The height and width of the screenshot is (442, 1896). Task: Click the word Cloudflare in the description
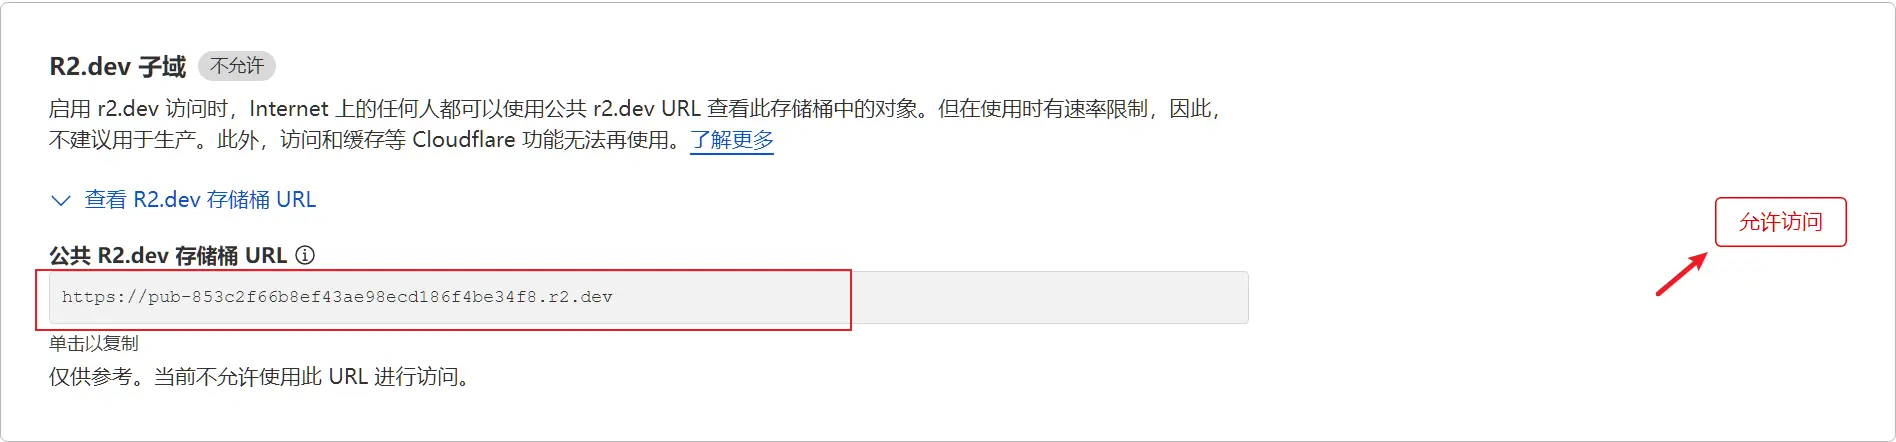464,140
